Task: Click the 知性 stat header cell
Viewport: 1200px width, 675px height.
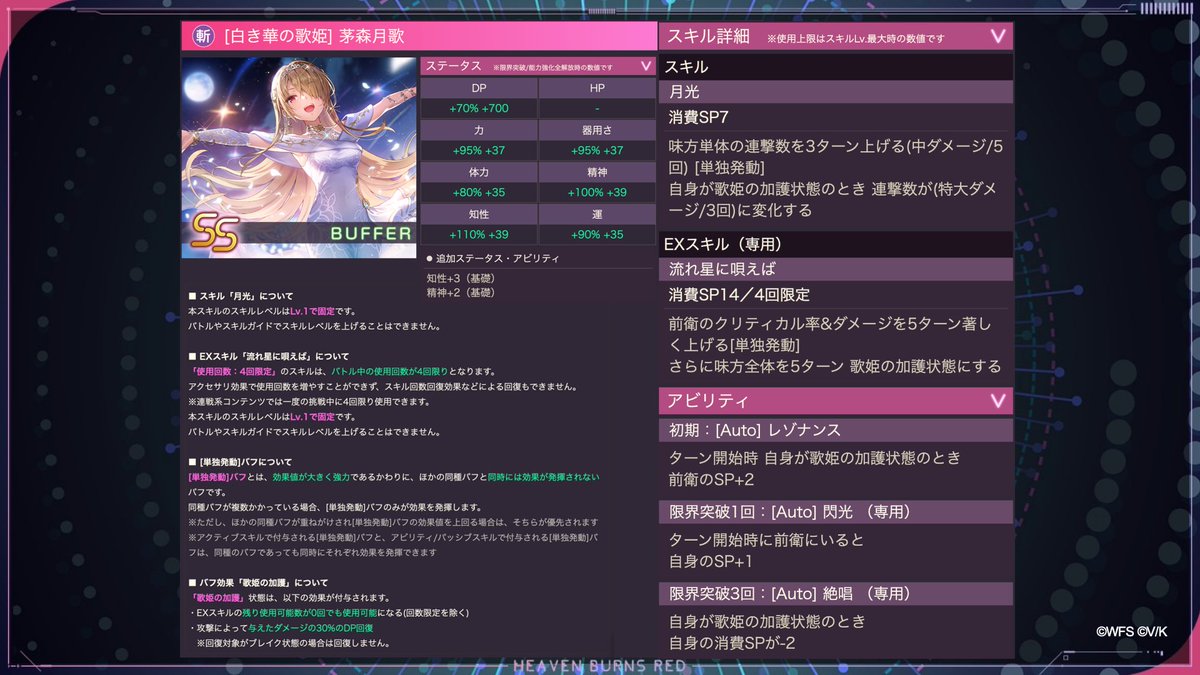Action: (479, 214)
